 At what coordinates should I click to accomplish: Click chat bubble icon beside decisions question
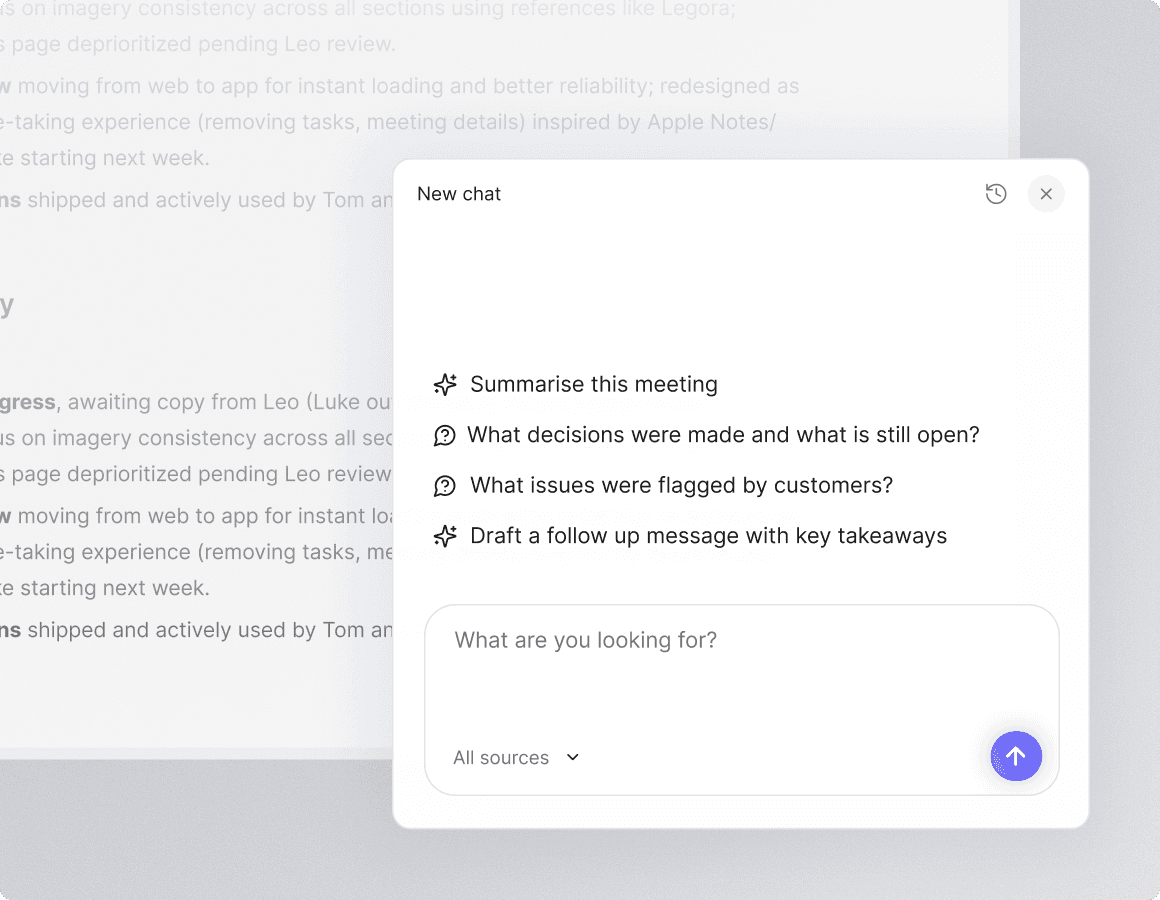click(445, 436)
